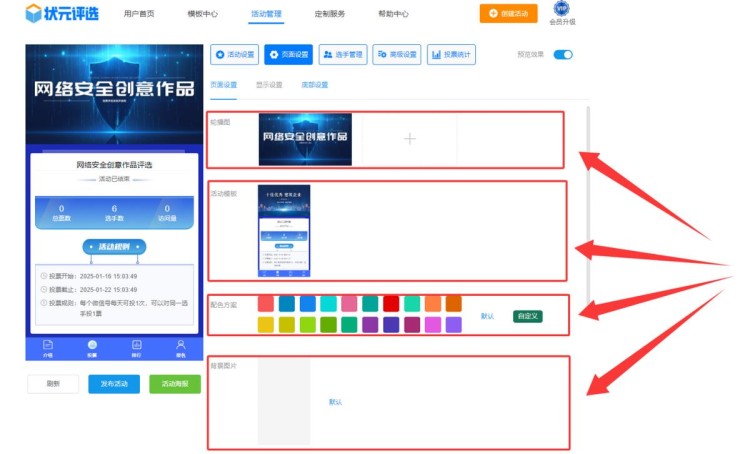Screen dimensions: 750x454
Task: Open the VIP 会员升级 icon
Action: 561,10
